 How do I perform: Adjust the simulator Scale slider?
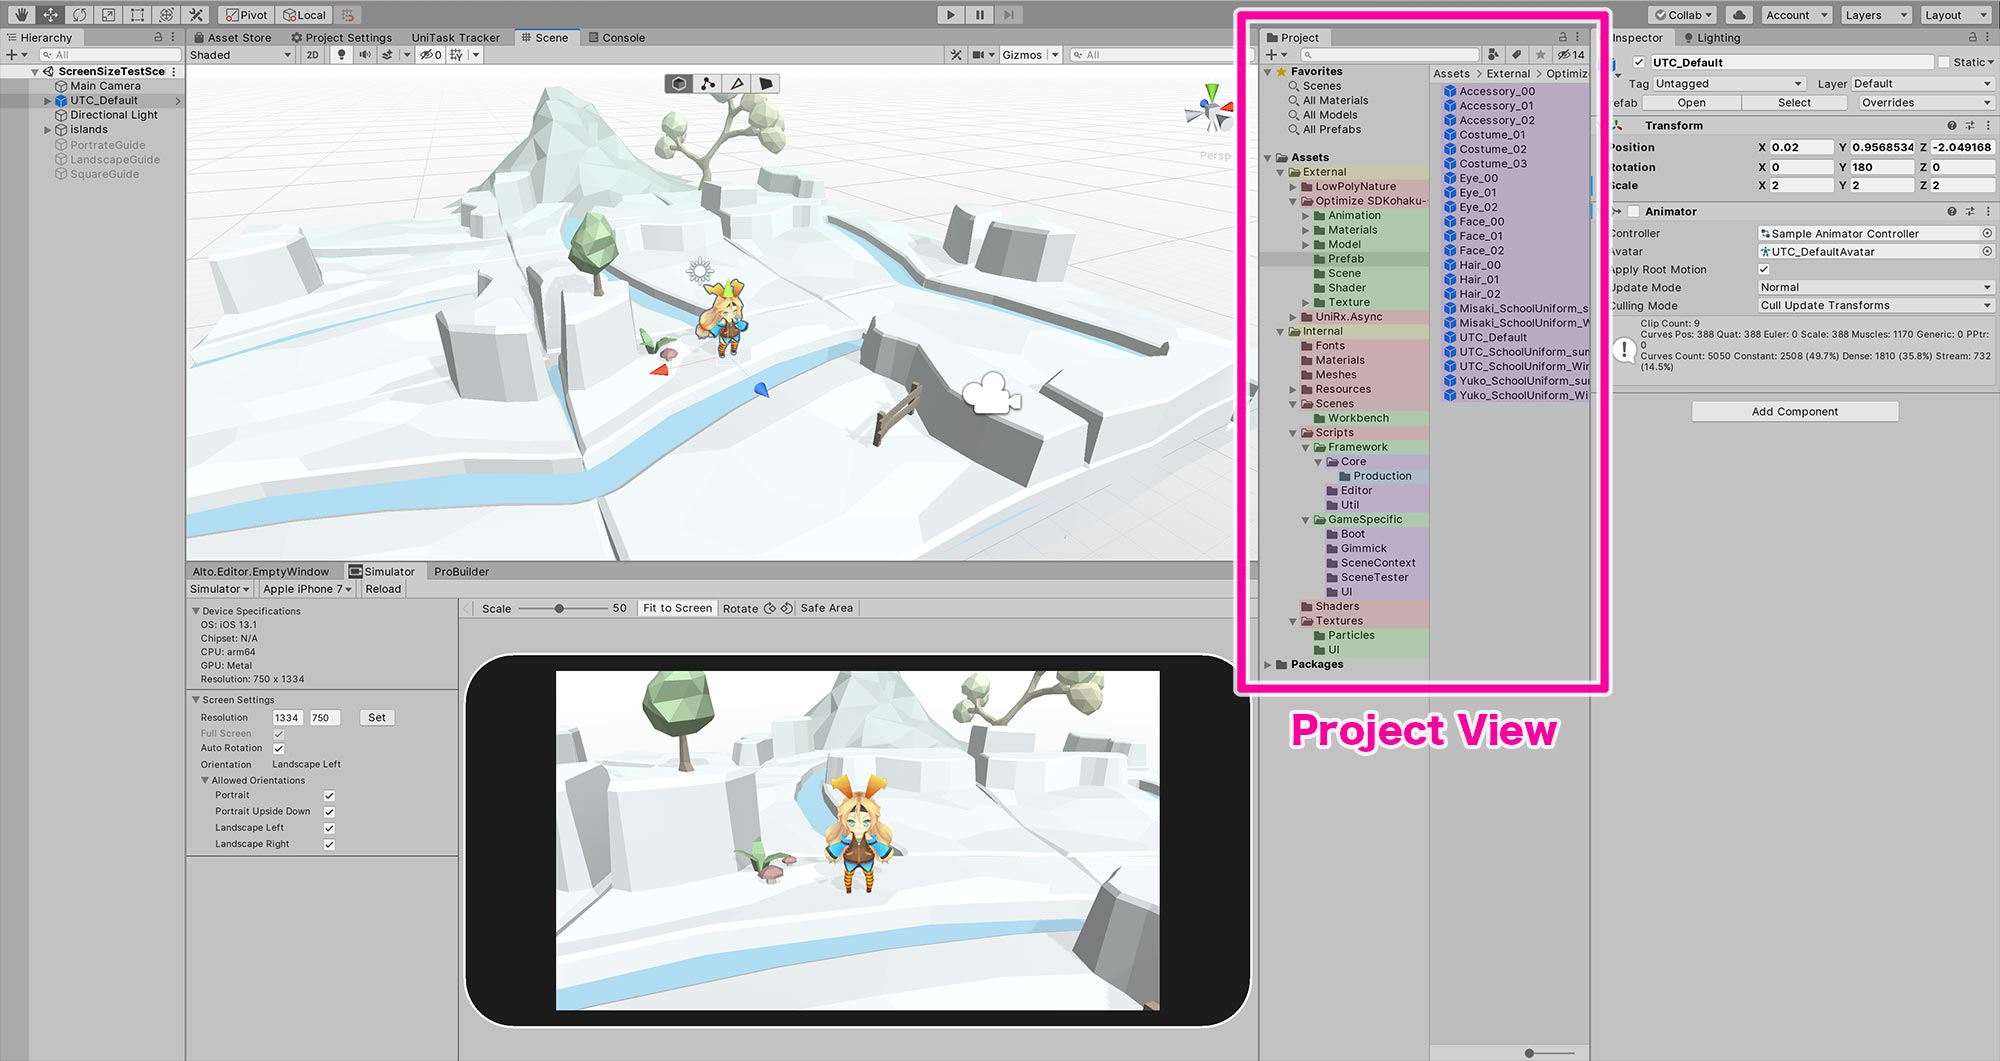point(559,608)
